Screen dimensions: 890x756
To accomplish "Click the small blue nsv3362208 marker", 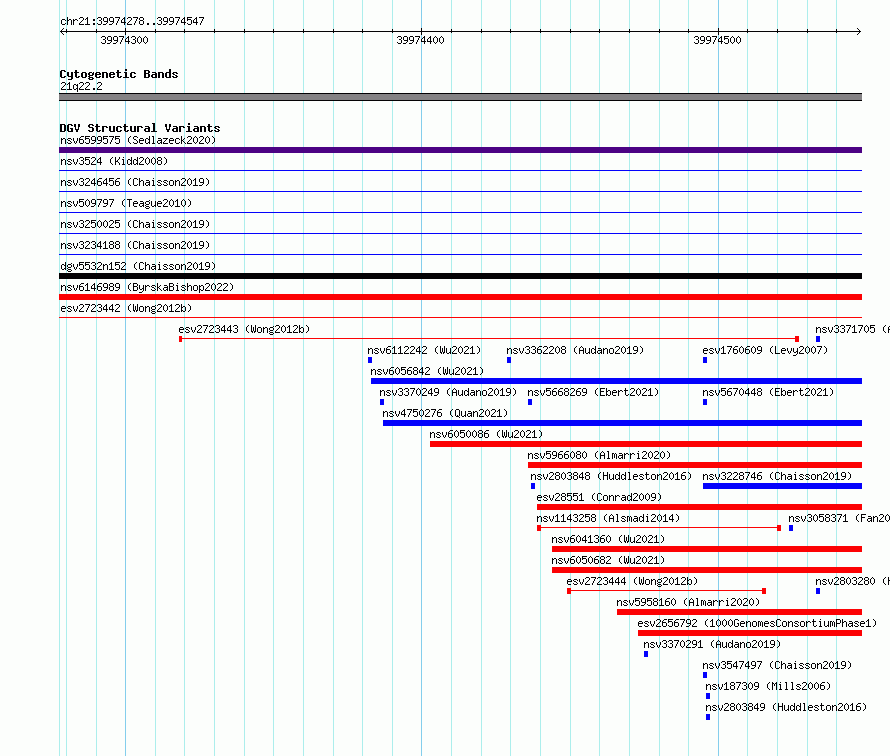I will [x=509, y=360].
